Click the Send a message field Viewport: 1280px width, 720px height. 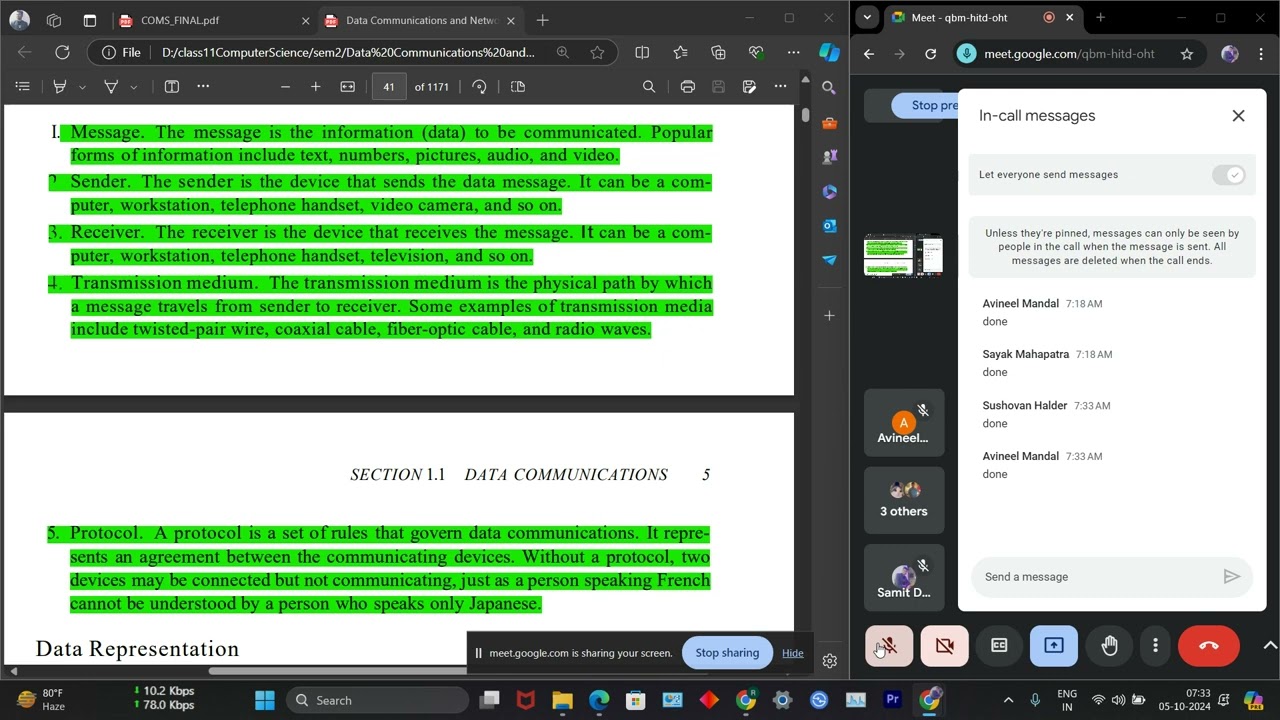click(x=1095, y=577)
